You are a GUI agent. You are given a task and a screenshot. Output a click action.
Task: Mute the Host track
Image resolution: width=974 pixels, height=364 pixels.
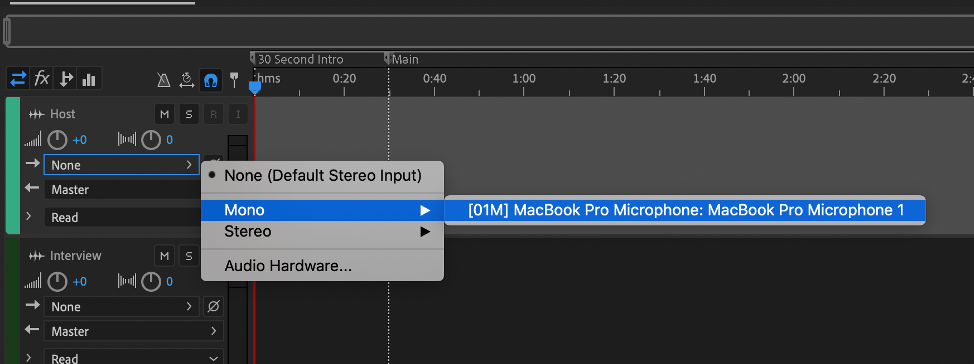(165, 114)
